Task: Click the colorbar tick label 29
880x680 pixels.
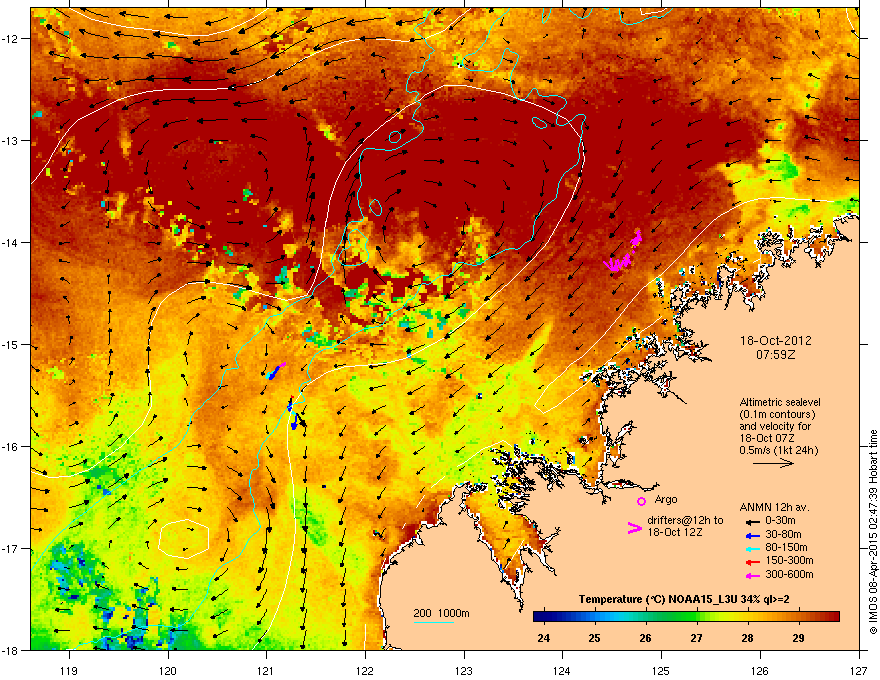Action: 799,638
